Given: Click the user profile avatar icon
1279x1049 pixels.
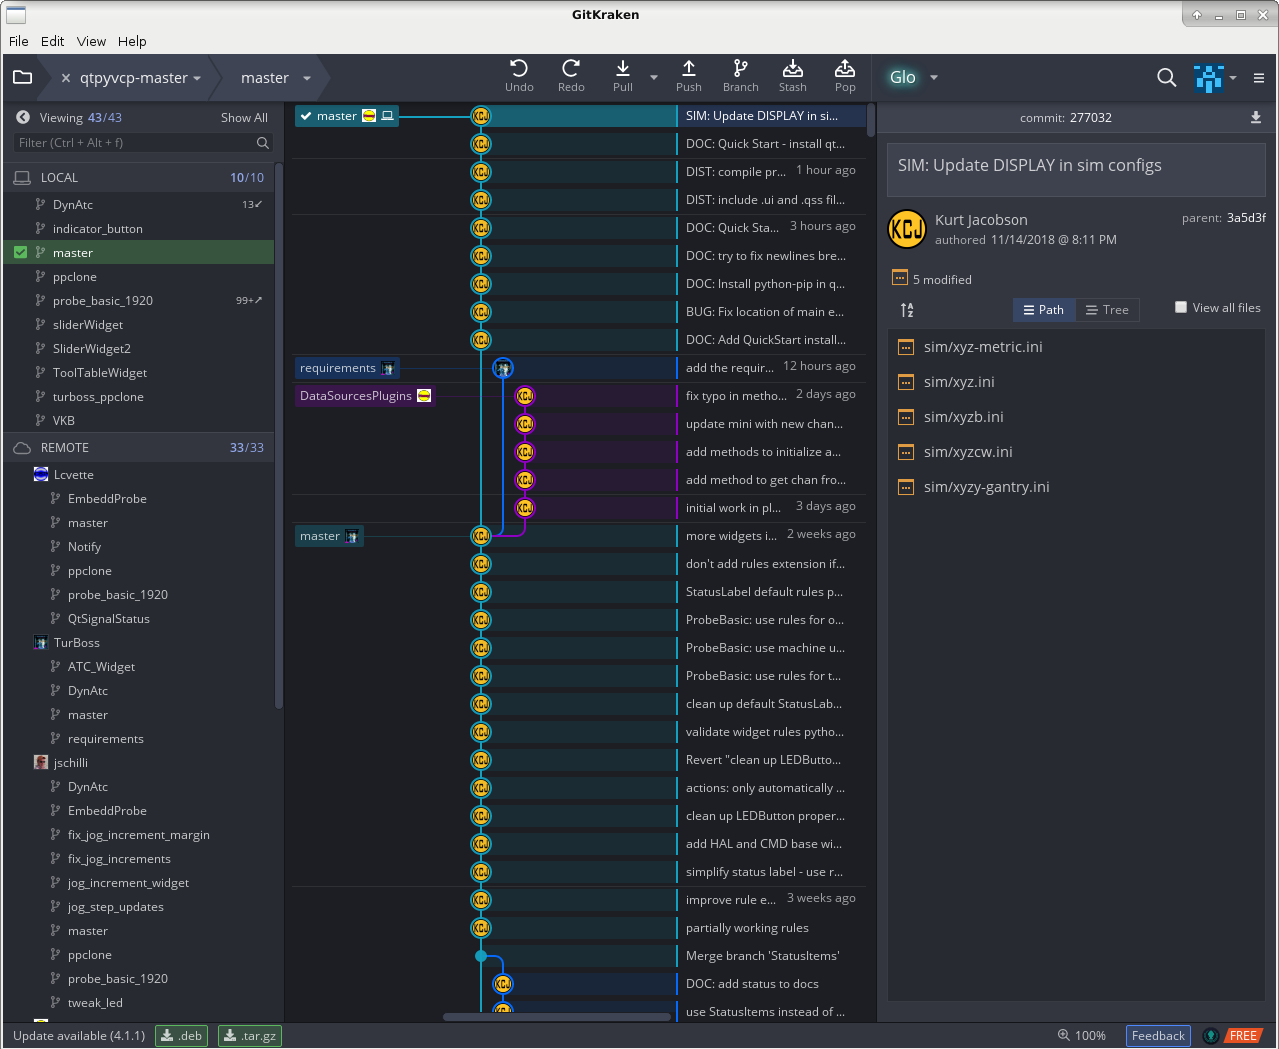Looking at the screenshot, I should (x=1209, y=77).
